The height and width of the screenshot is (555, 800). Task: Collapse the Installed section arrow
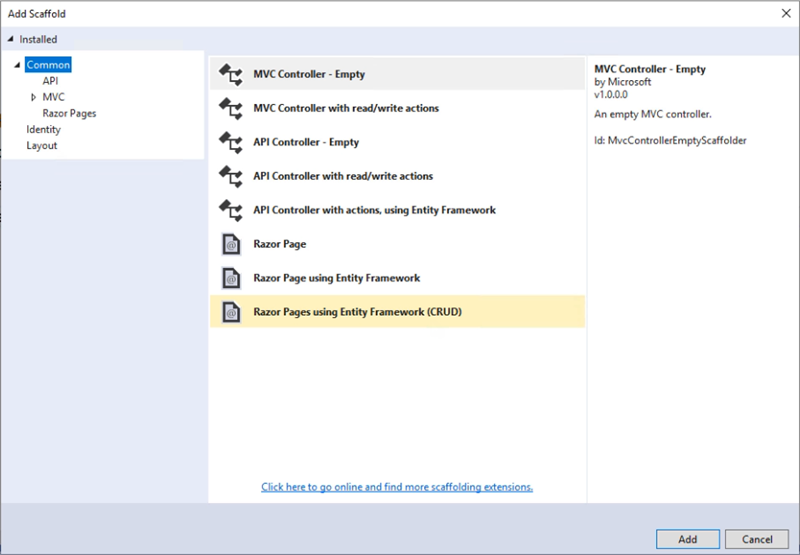11,40
